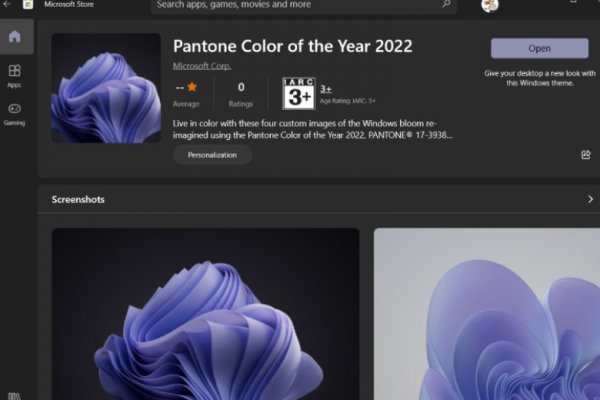Open the 3+ age rating link

point(326,88)
